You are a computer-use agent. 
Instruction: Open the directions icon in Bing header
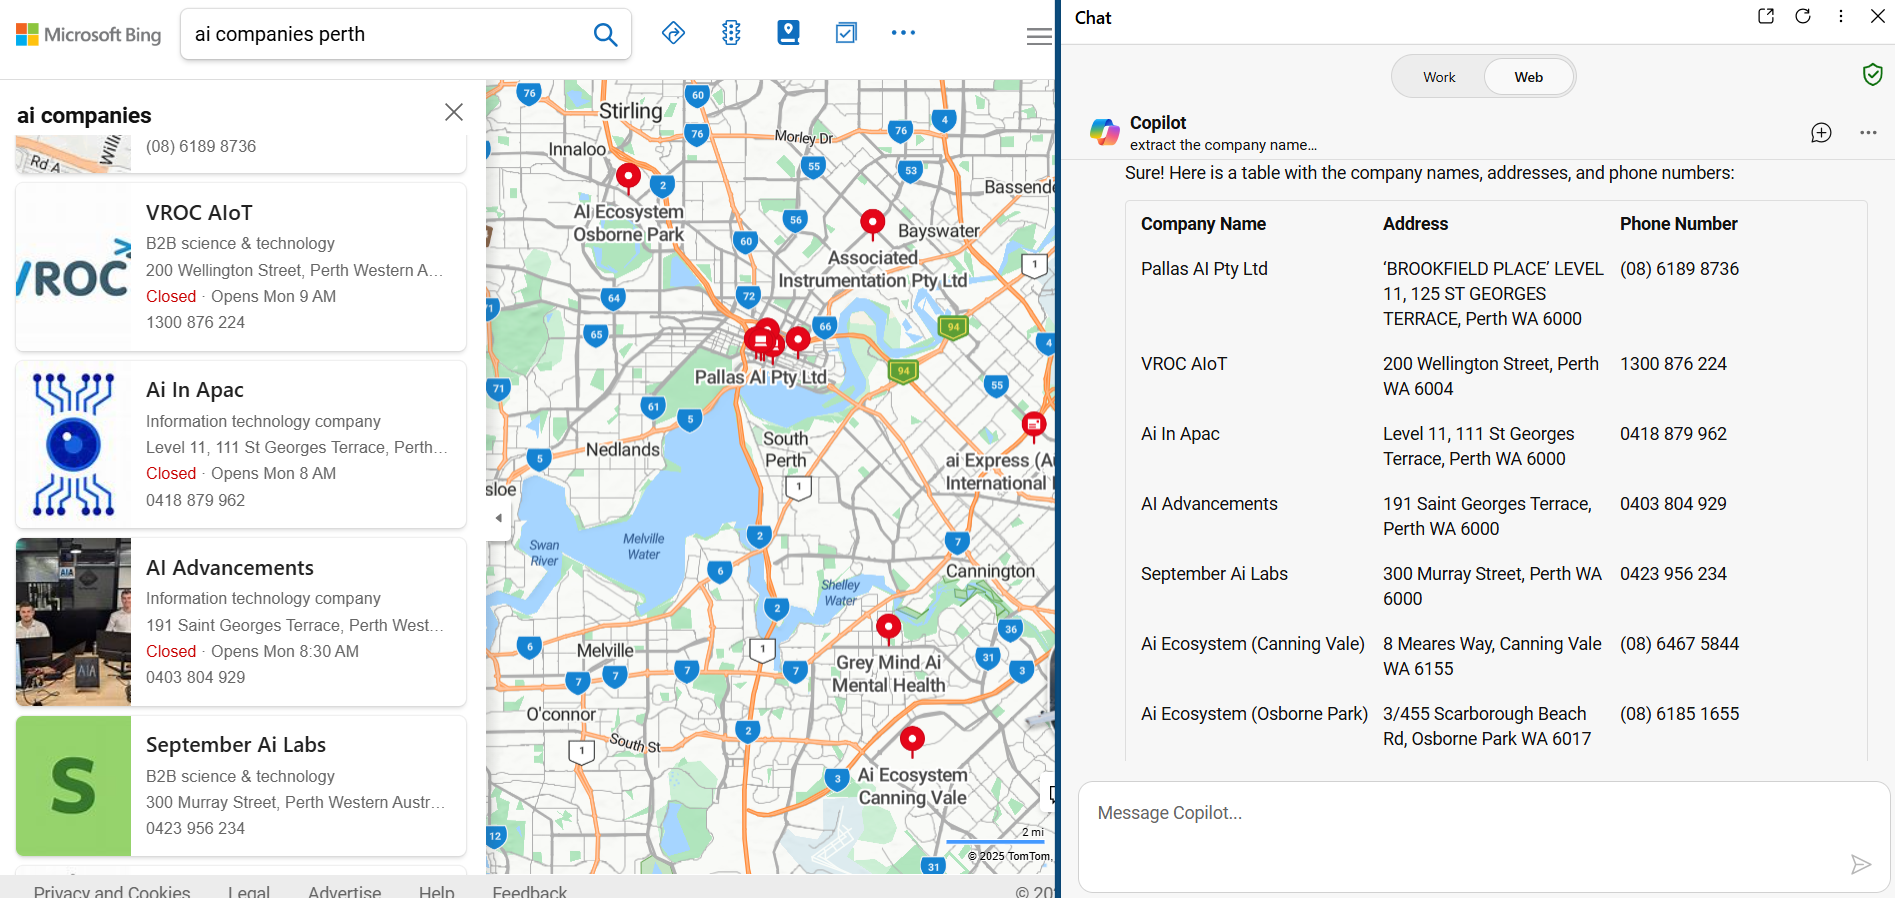[673, 33]
